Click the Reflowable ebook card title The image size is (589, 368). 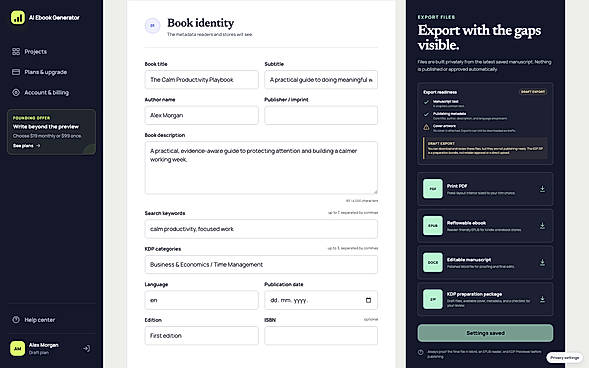tap(466, 223)
